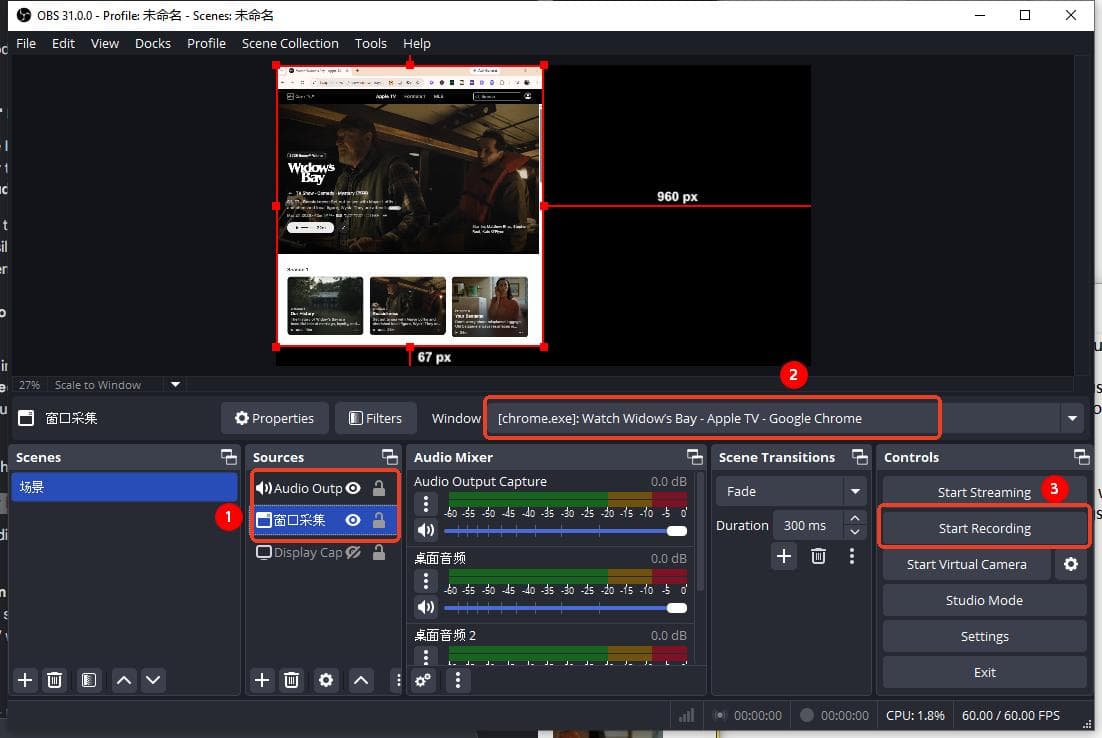
Task: Open source Filters button in toolbar
Action: pos(375,418)
